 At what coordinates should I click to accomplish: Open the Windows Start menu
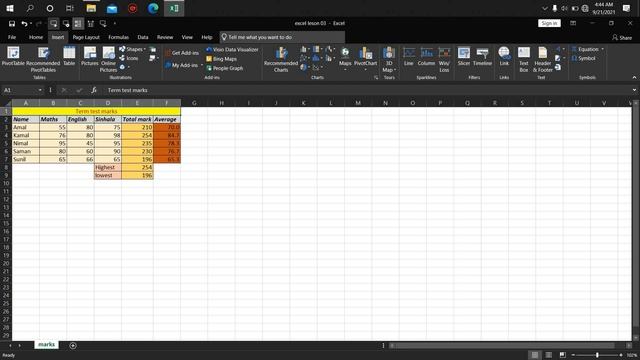[10, 8]
